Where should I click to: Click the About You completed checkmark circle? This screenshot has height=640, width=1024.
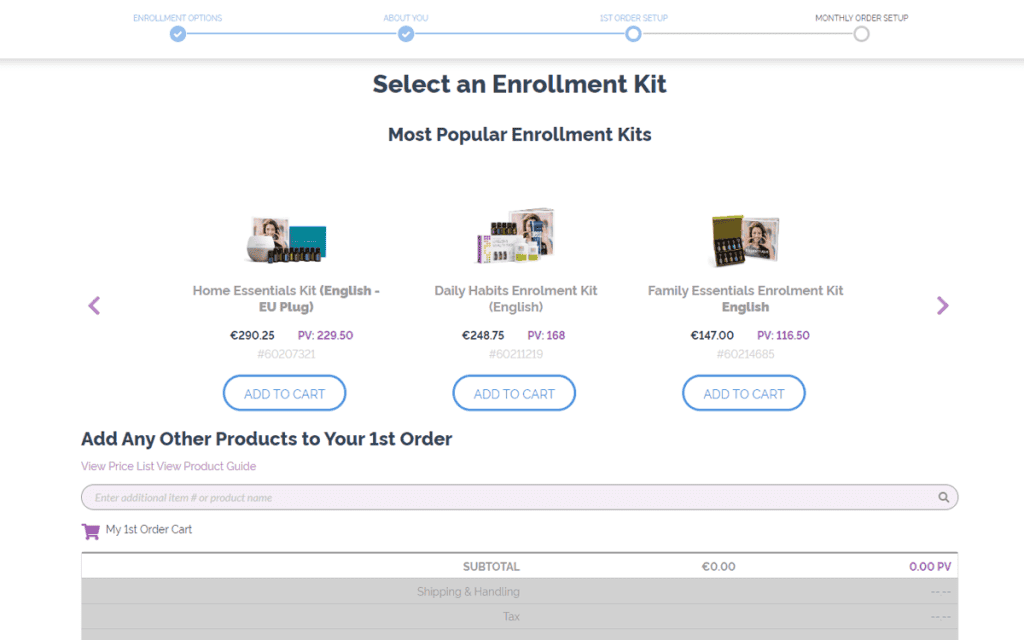coord(405,33)
